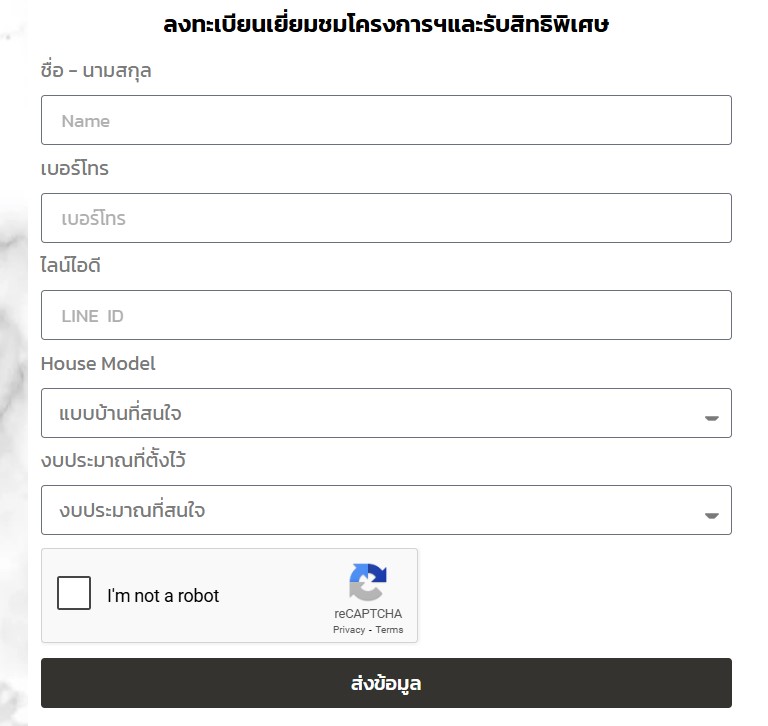Click the เบอร์โทร label above phone field

pyautogui.click(x=75, y=168)
